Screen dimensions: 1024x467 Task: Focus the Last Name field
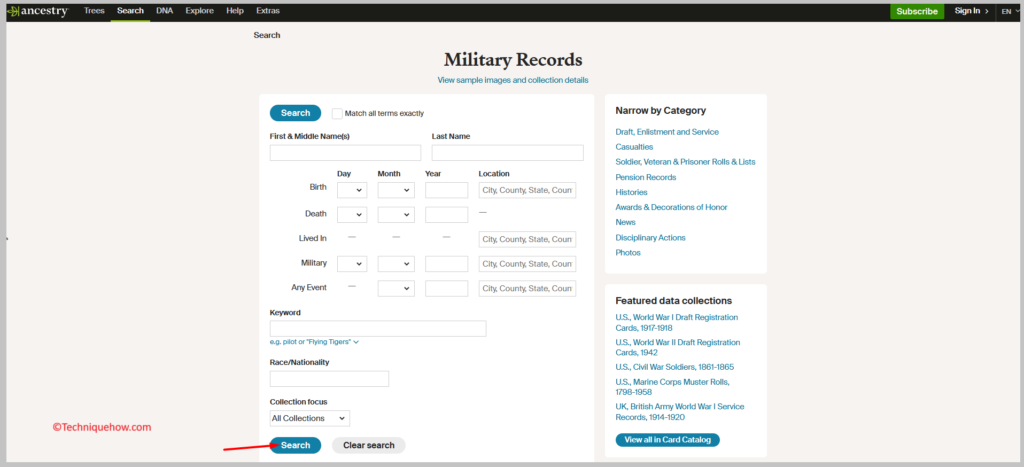point(507,153)
